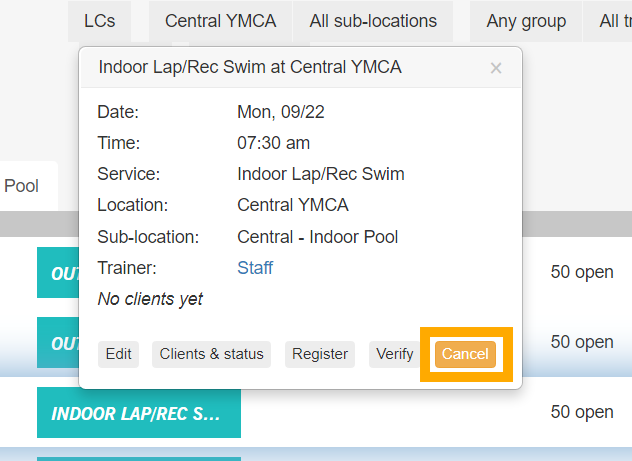The width and height of the screenshot is (632, 461).
Task: Click the Register button
Action: point(320,354)
